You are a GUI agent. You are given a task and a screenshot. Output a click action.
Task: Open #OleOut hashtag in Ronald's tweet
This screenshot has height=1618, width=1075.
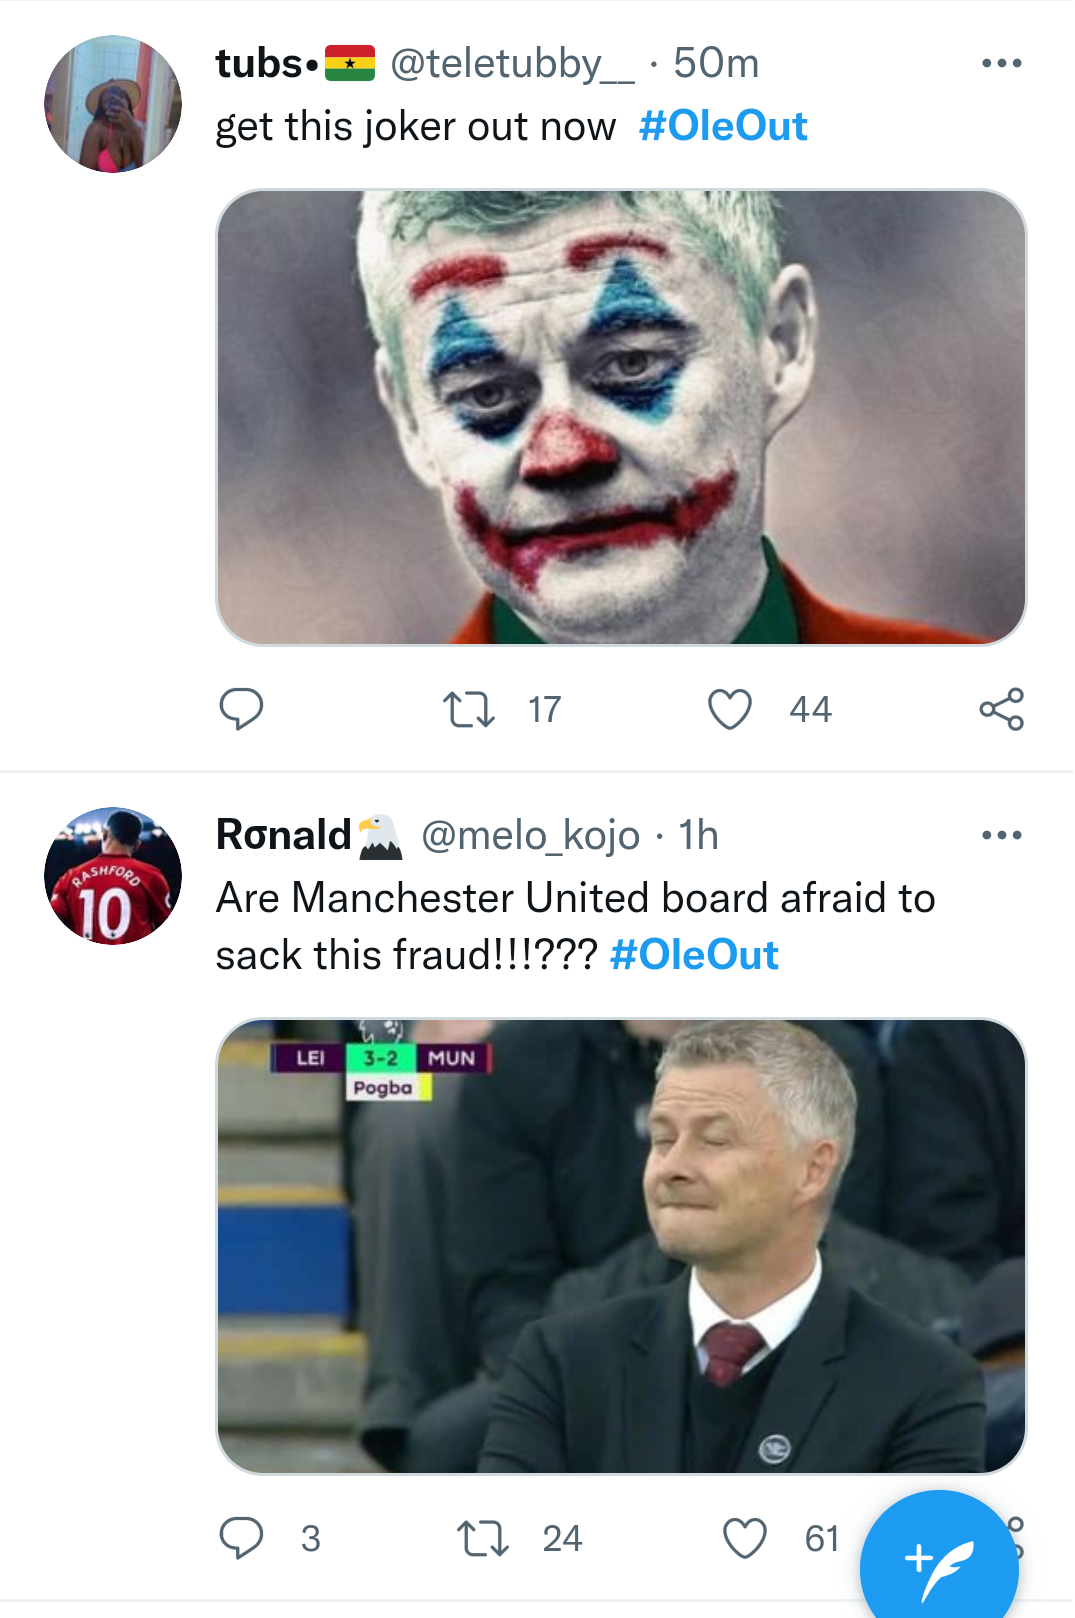point(694,955)
